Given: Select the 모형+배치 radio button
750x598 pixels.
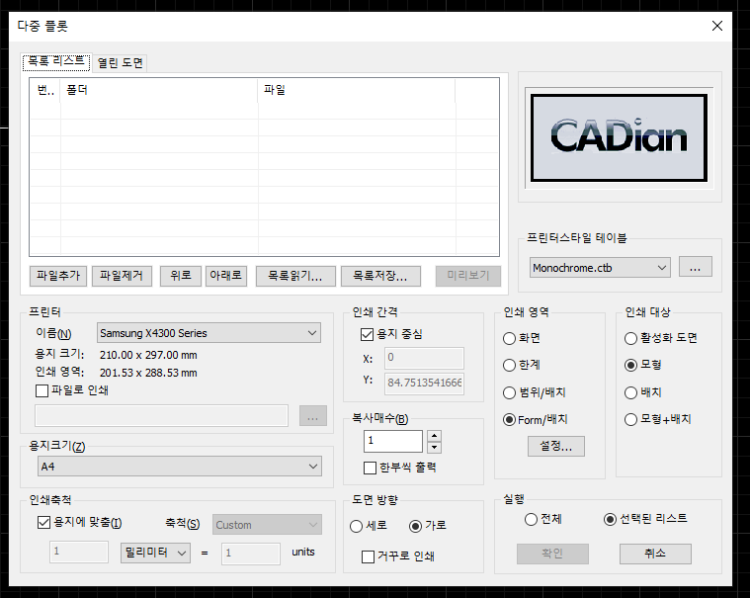Looking at the screenshot, I should click(x=630, y=420).
